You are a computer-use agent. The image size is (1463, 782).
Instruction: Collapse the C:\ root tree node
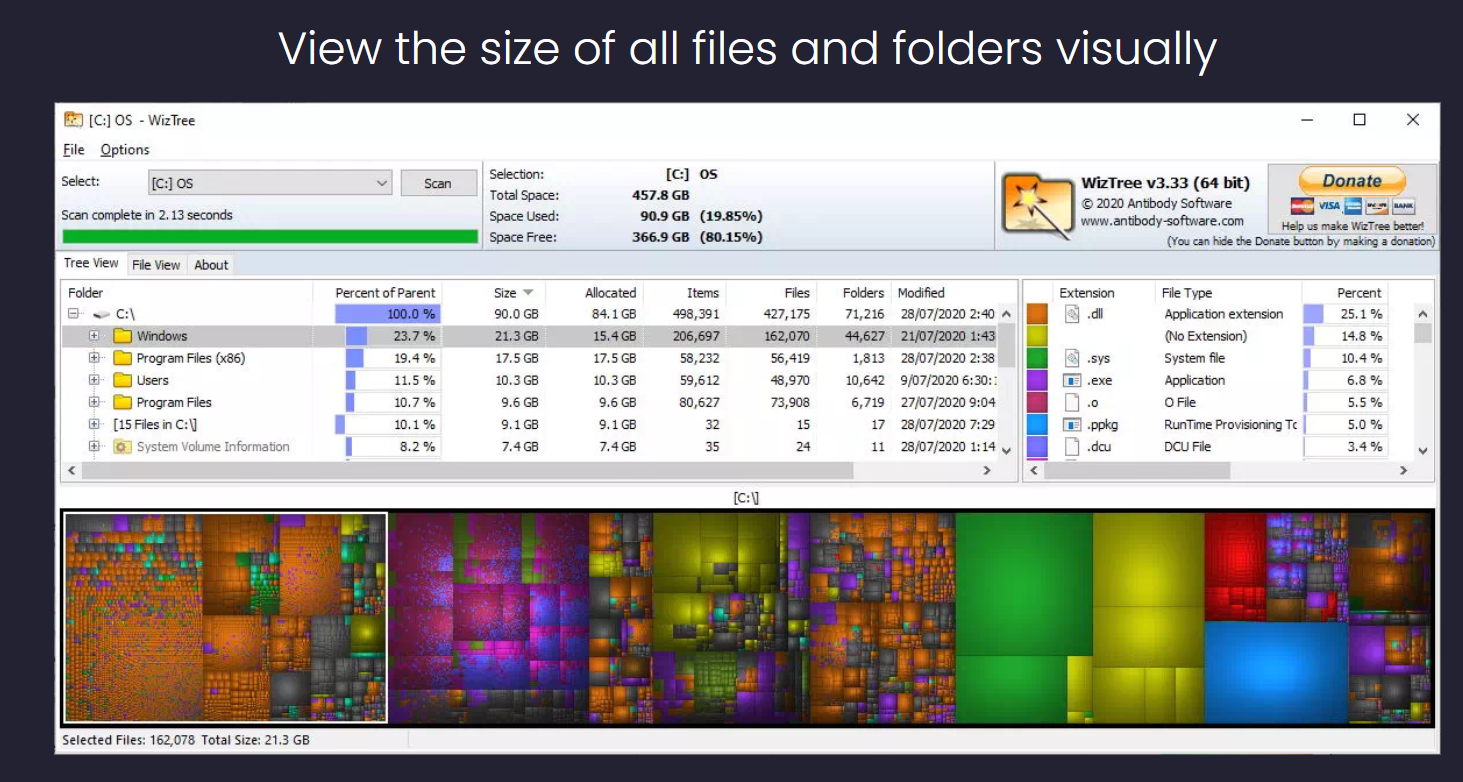(x=73, y=314)
